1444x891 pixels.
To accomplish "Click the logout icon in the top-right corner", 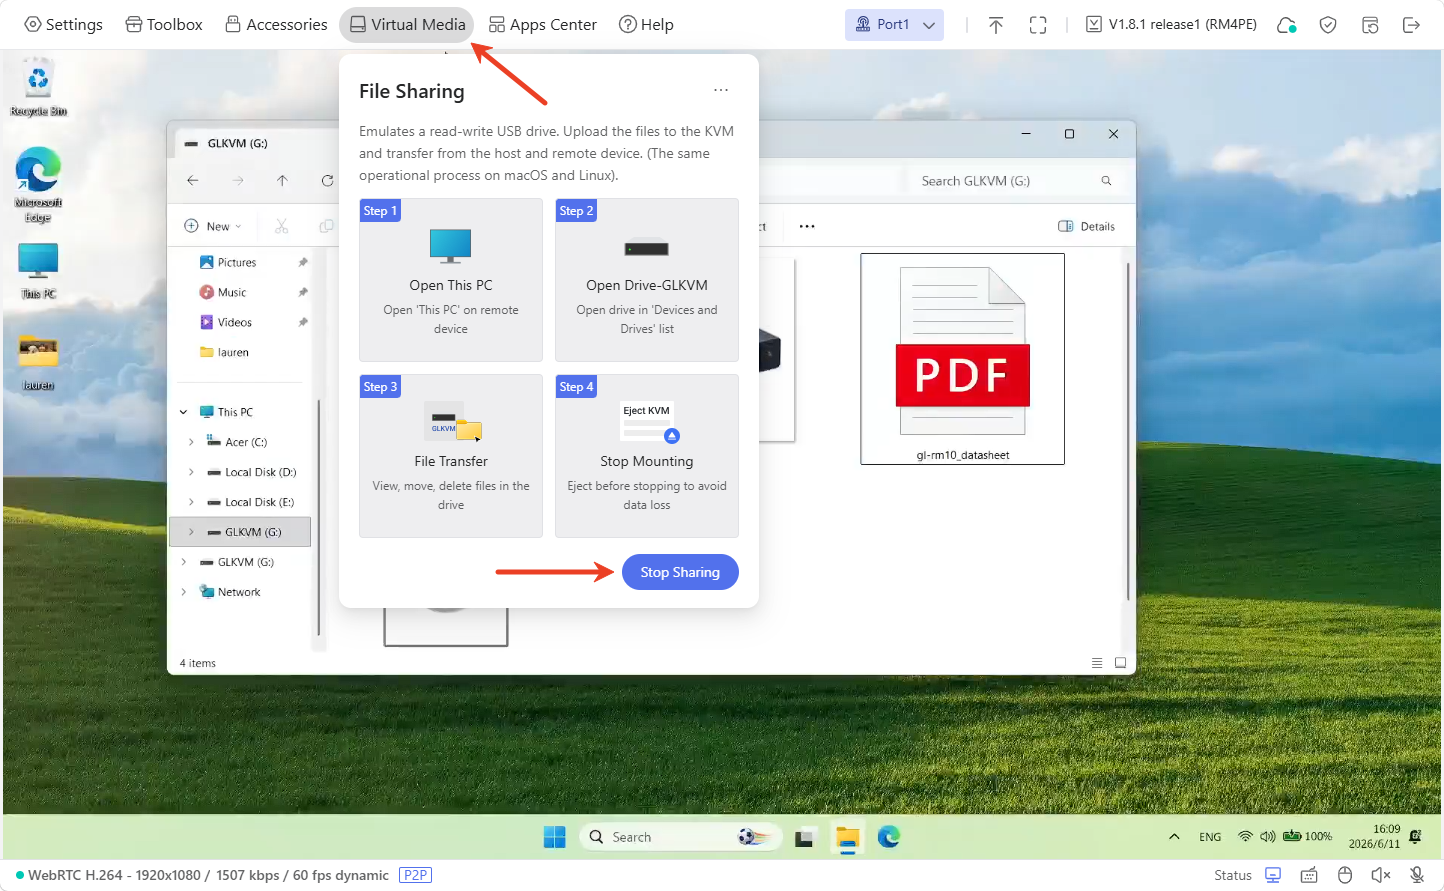I will click(x=1411, y=25).
